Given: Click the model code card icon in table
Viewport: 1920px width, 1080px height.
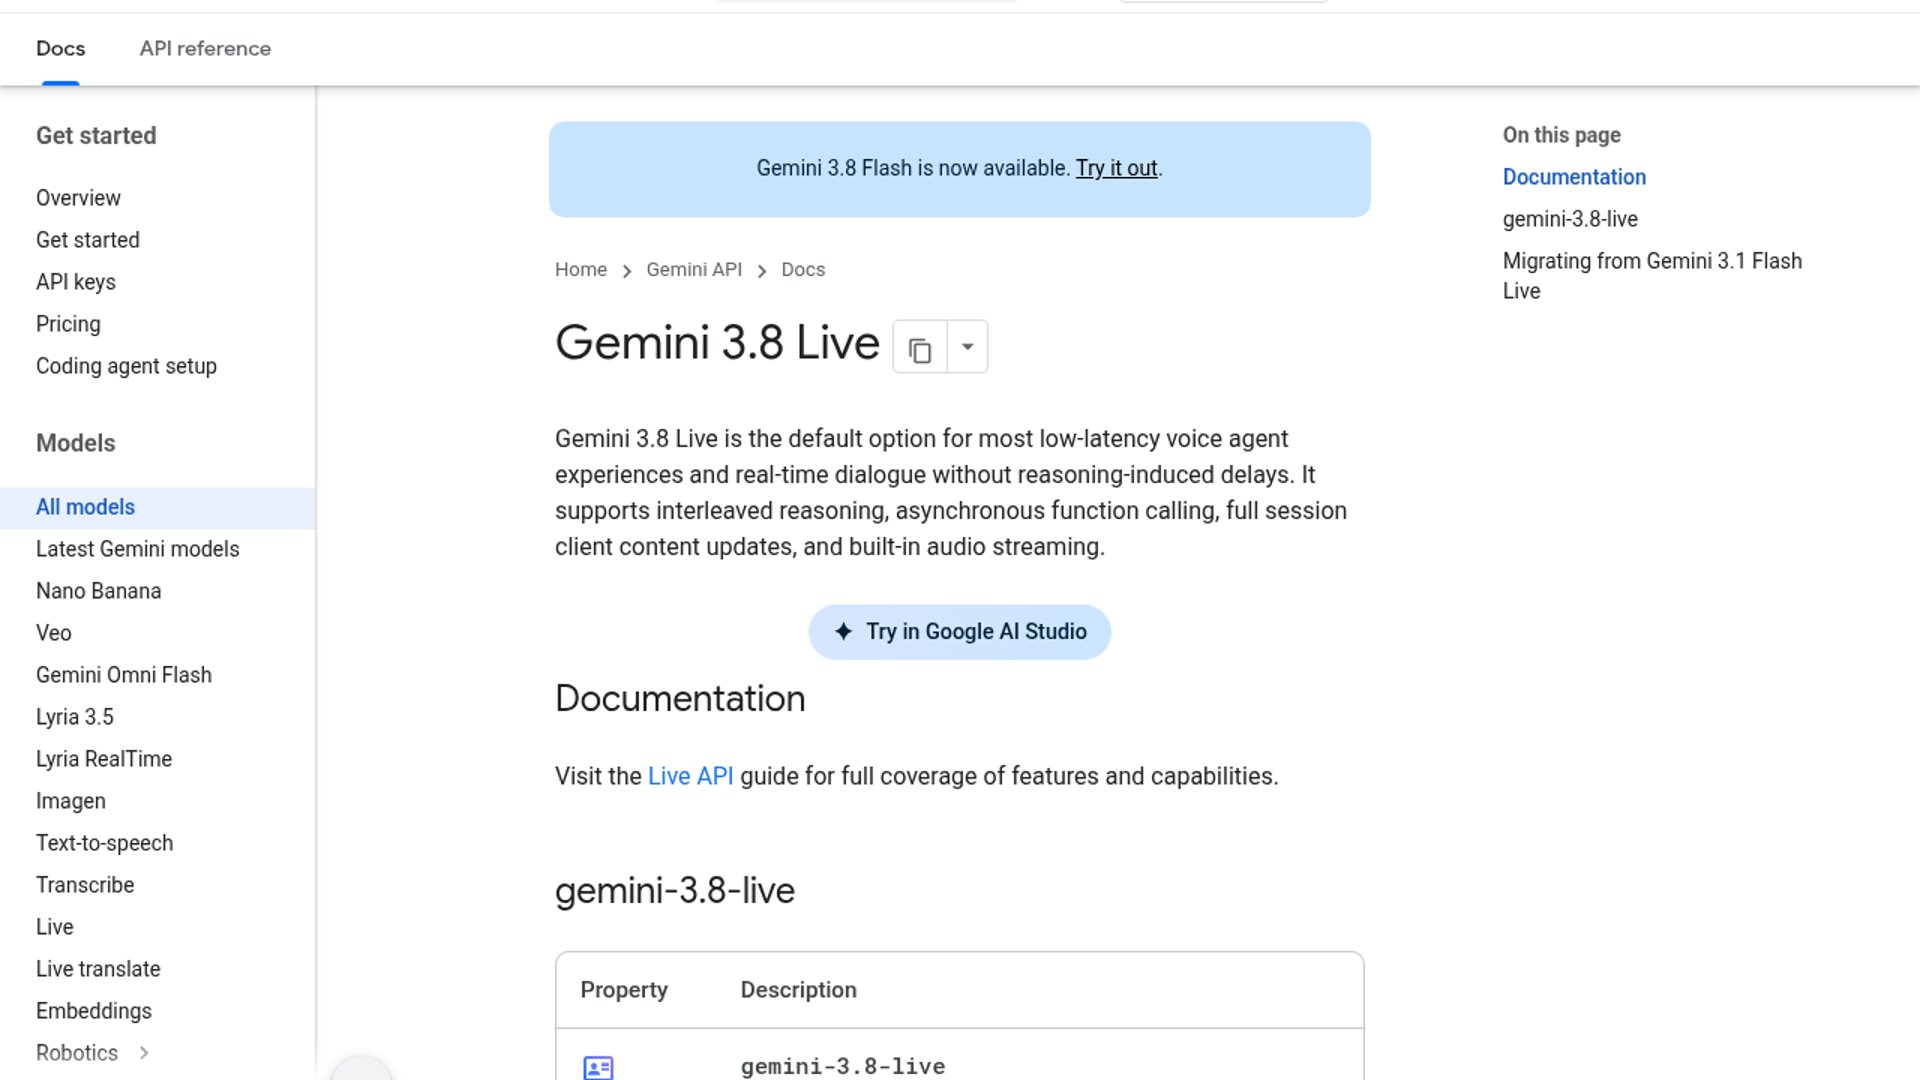Looking at the screenshot, I should (598, 1067).
